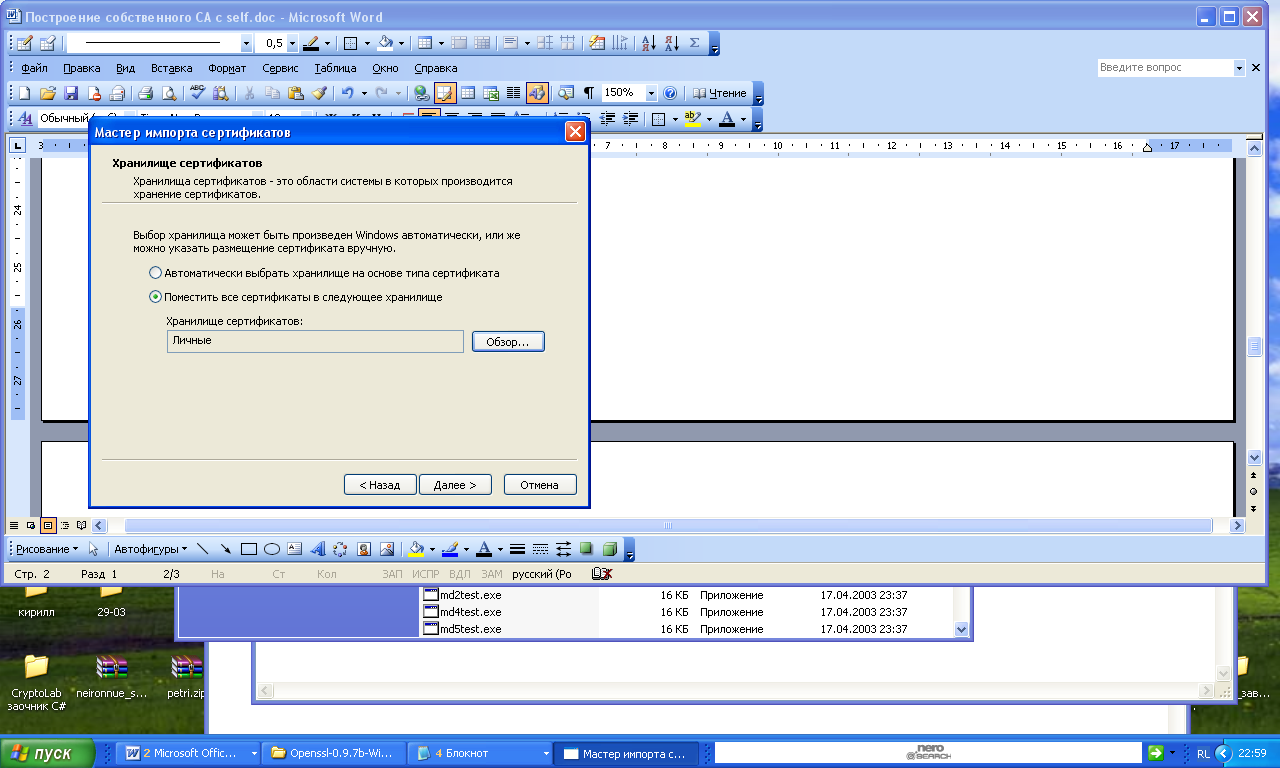Open the Автофигуры menu
Image resolution: width=1280 pixels, height=768 pixels.
(x=151, y=549)
